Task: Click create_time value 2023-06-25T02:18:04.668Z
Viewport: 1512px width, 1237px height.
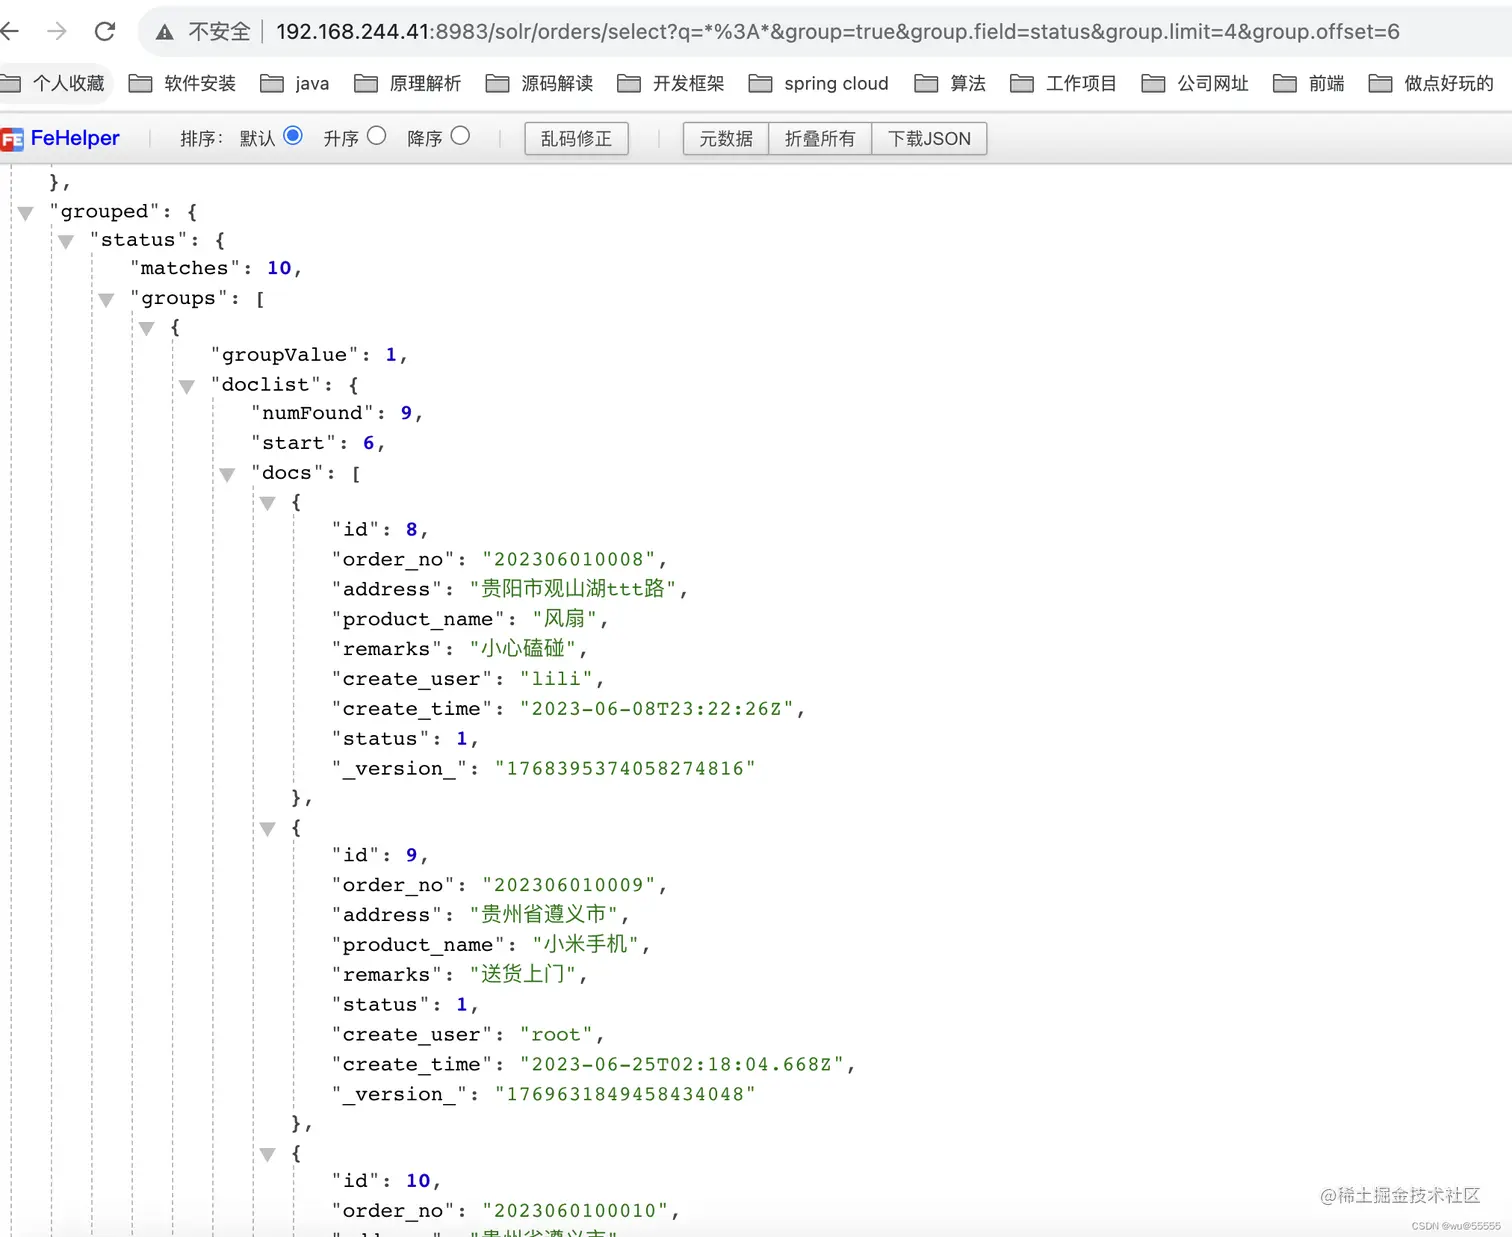Action: 681,1065
